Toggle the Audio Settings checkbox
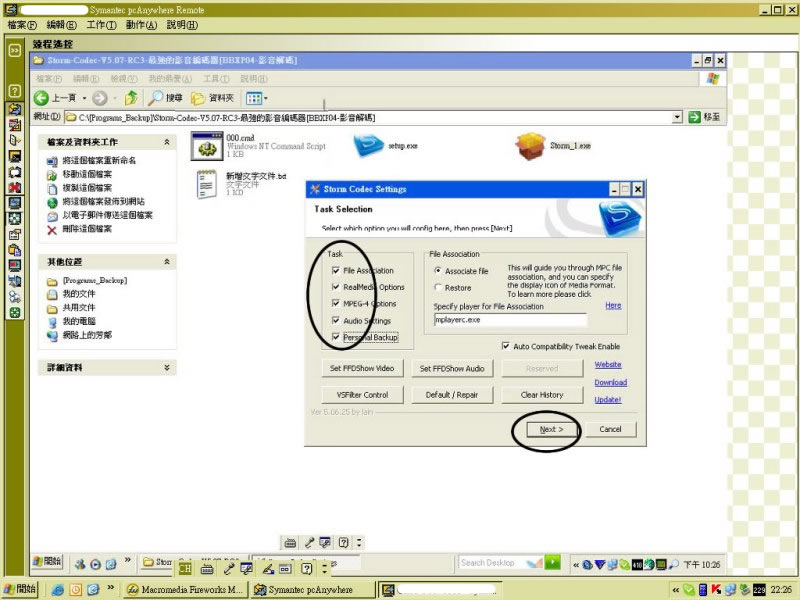This screenshot has height=600, width=800. coord(336,320)
